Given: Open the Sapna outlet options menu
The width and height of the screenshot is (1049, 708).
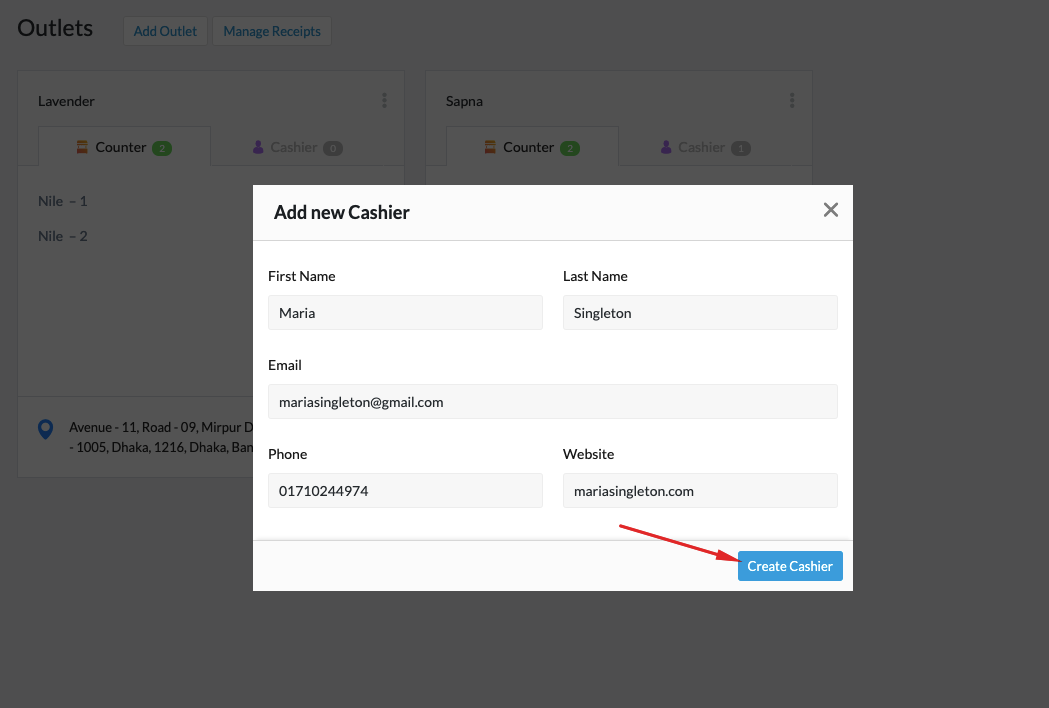Looking at the screenshot, I should [792, 100].
